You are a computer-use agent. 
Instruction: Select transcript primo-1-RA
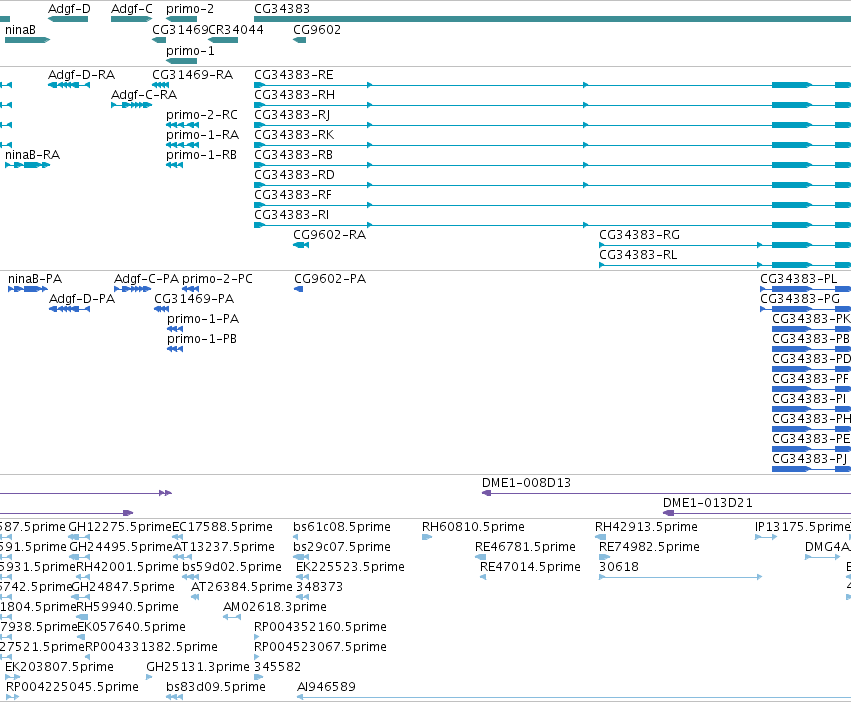point(202,135)
